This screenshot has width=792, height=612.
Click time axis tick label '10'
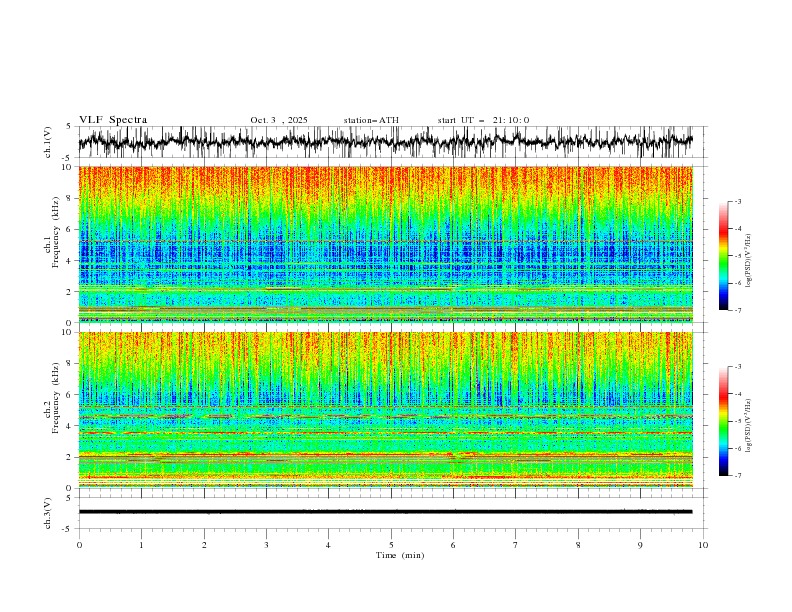tap(703, 545)
